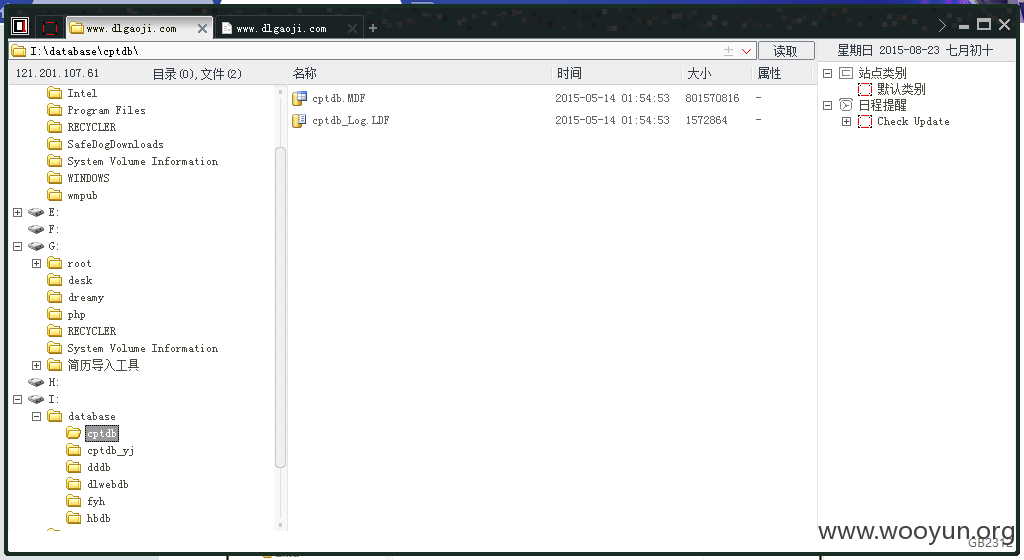Add a new tab with plus button
The height and width of the screenshot is (560, 1024).
373,28
